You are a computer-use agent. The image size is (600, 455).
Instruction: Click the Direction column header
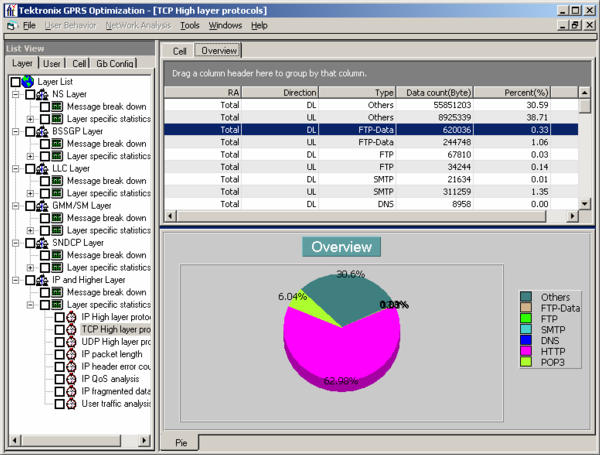pos(280,92)
